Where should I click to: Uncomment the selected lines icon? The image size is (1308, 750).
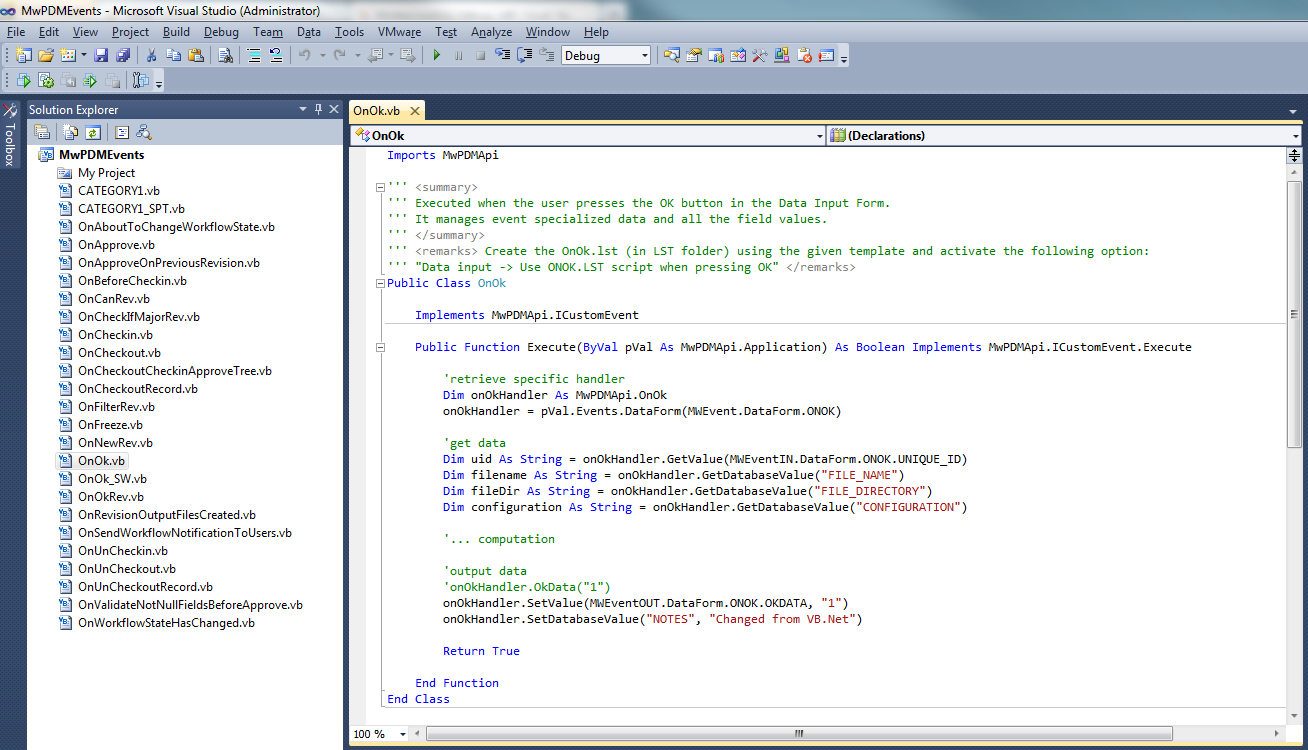pos(275,56)
